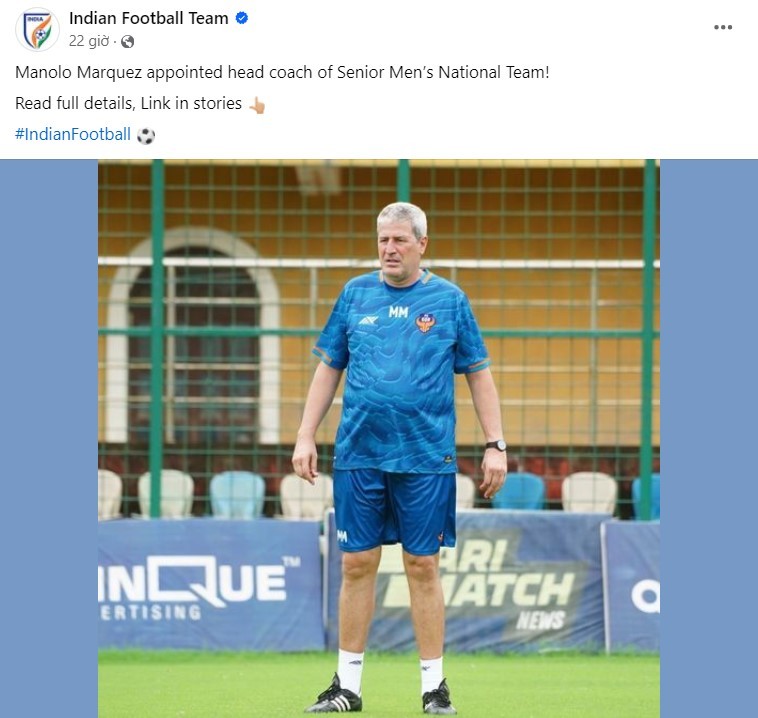Viewport: 758px width, 718px height.
Task: Click the blue margin right of the photo
Action: [x=709, y=439]
